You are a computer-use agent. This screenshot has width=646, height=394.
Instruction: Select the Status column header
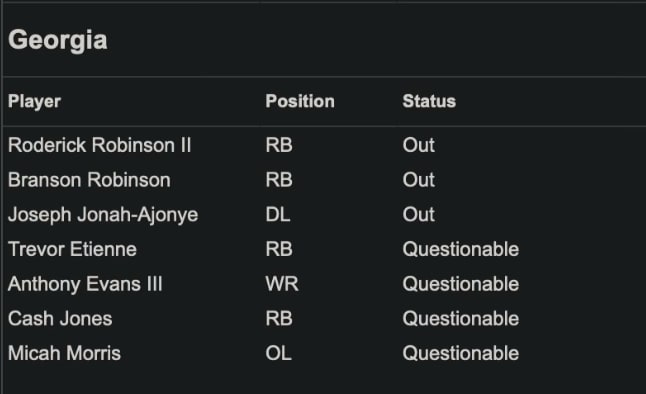[x=429, y=101]
